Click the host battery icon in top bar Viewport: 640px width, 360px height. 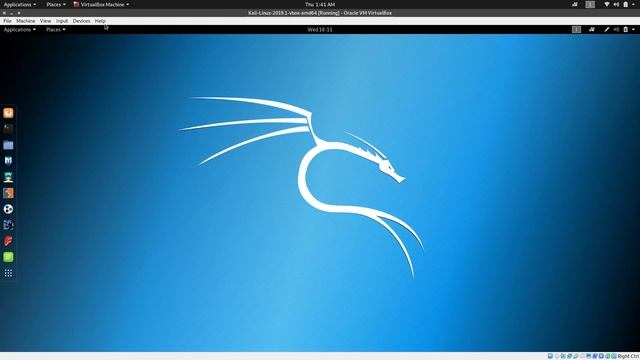[x=626, y=4]
